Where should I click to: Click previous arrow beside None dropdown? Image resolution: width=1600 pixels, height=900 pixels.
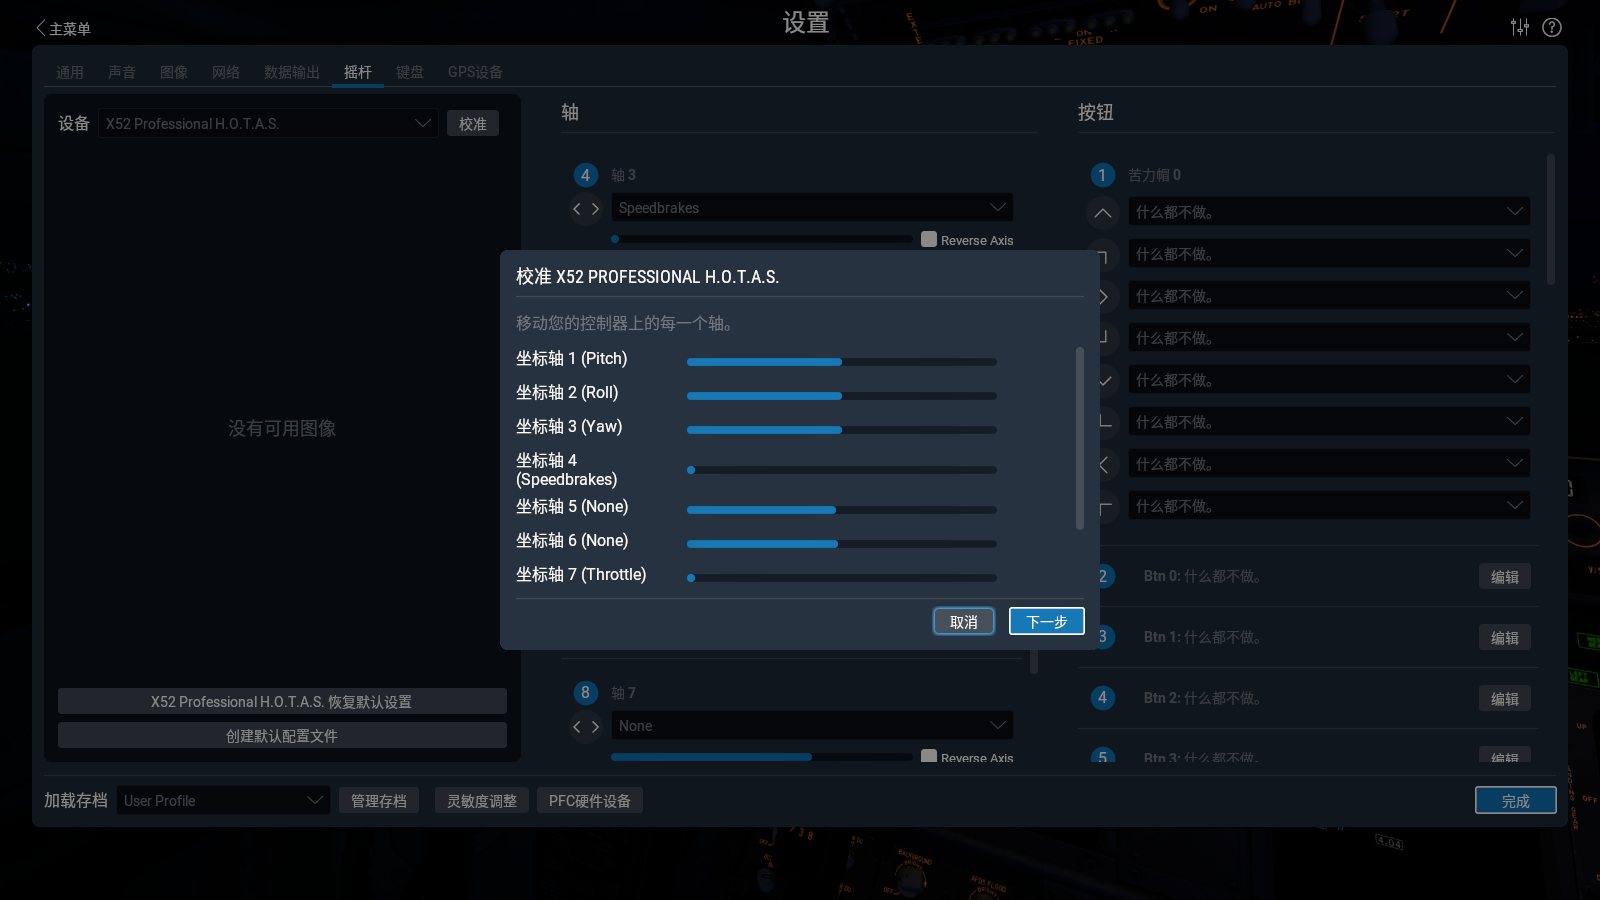(x=577, y=726)
